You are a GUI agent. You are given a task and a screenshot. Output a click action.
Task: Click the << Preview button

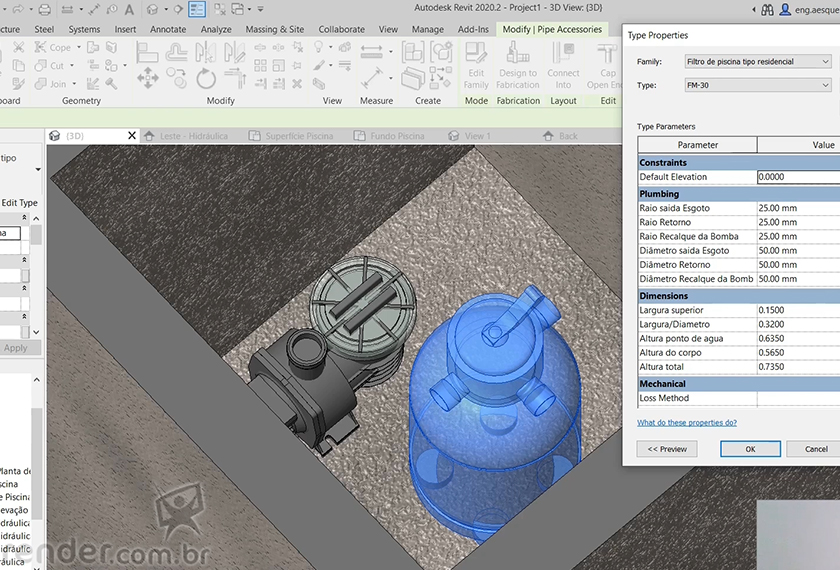[667, 449]
